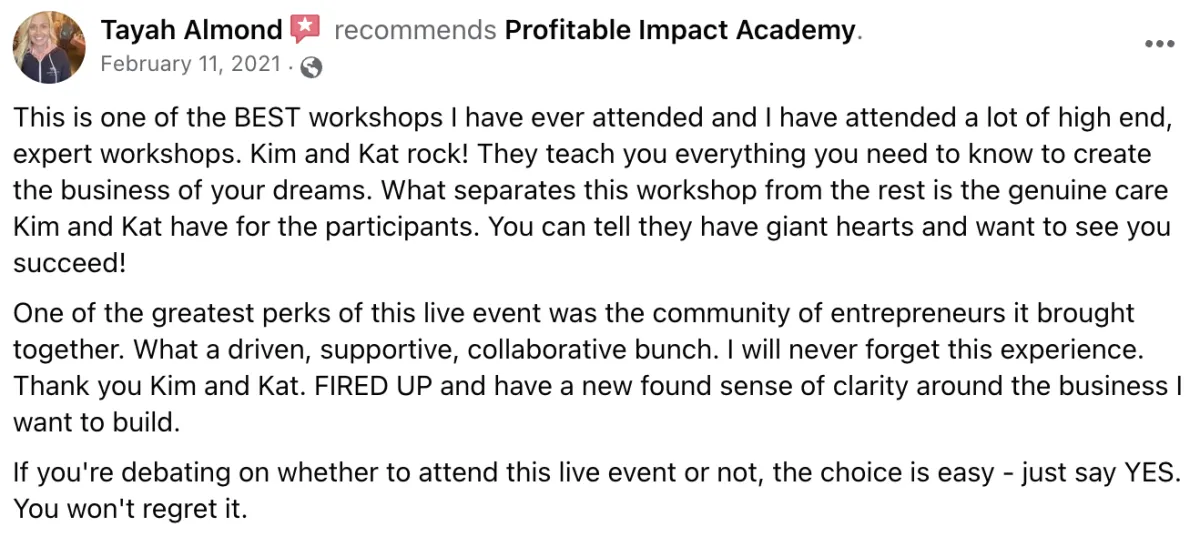The image size is (1200, 537).
Task: Click the globe public-audience icon
Action: [x=311, y=67]
